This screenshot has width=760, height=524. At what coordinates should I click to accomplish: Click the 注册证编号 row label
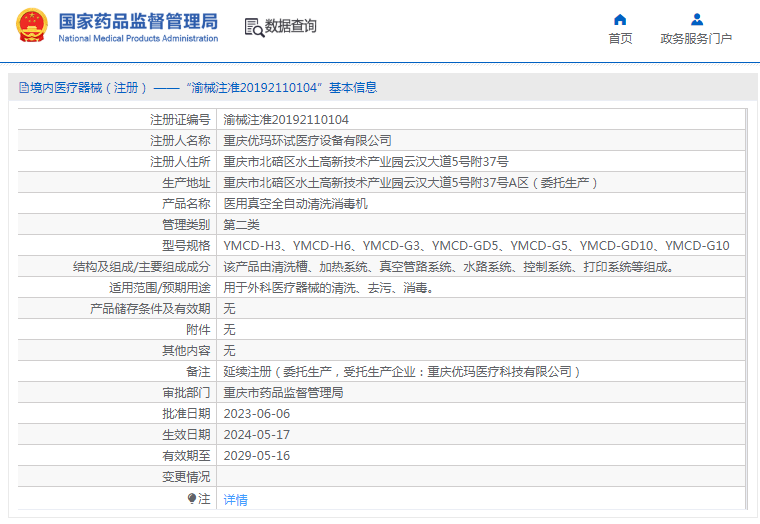click(180, 120)
